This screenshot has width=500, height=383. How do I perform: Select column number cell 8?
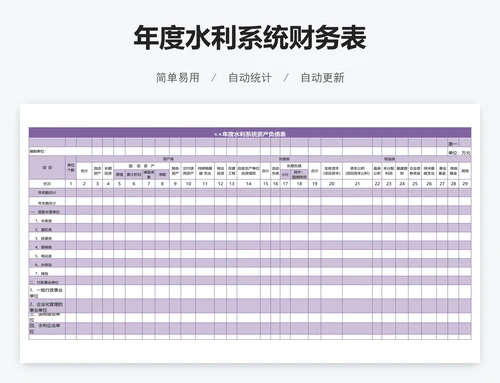pos(162,184)
